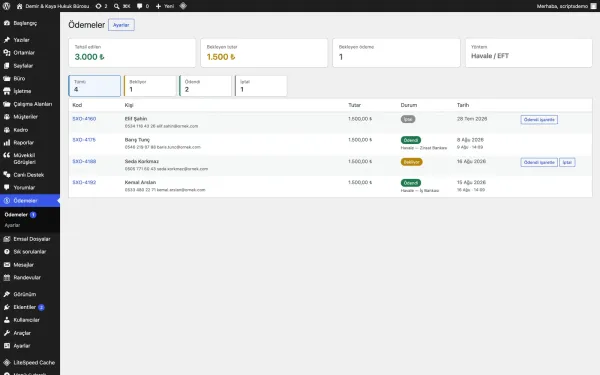Click the name Kemal Arslan

click(140, 183)
